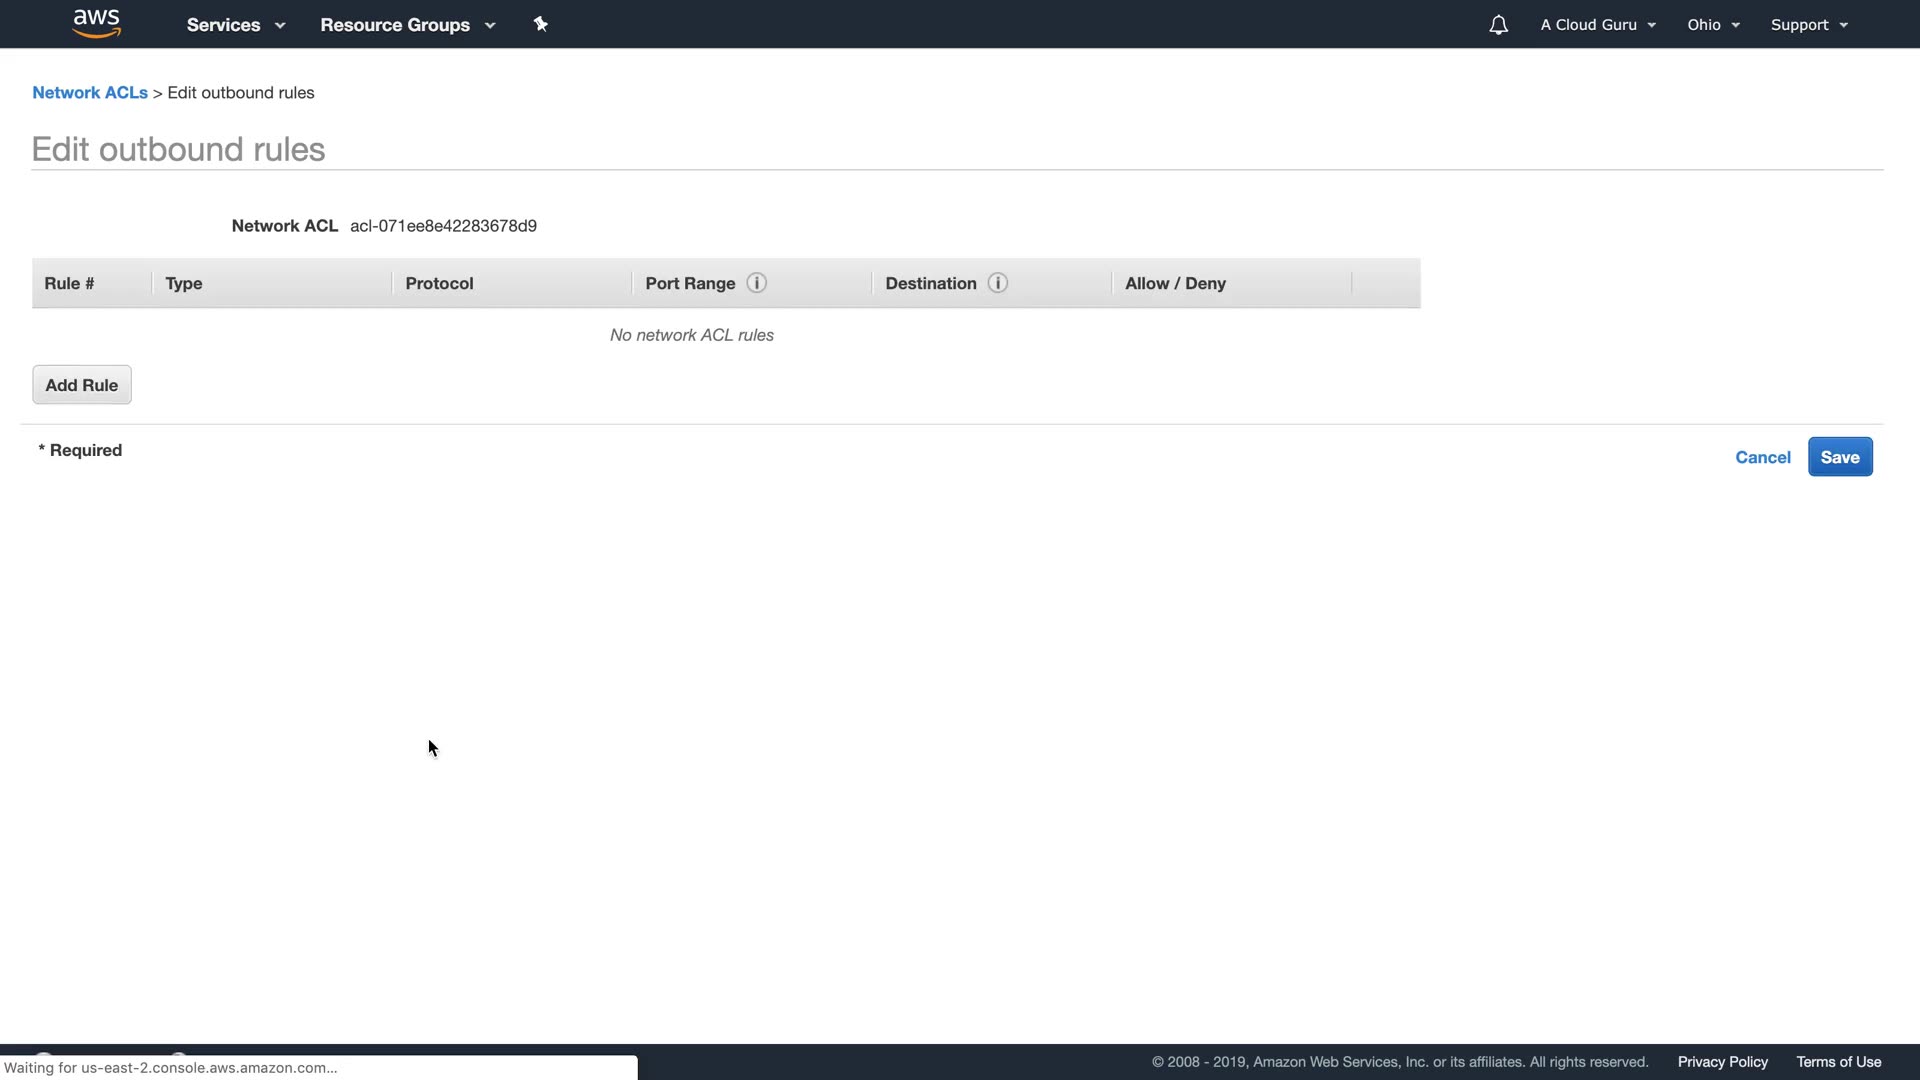Go back to the Network ACLs breadcrumb
The image size is (1920, 1080).
coord(90,92)
